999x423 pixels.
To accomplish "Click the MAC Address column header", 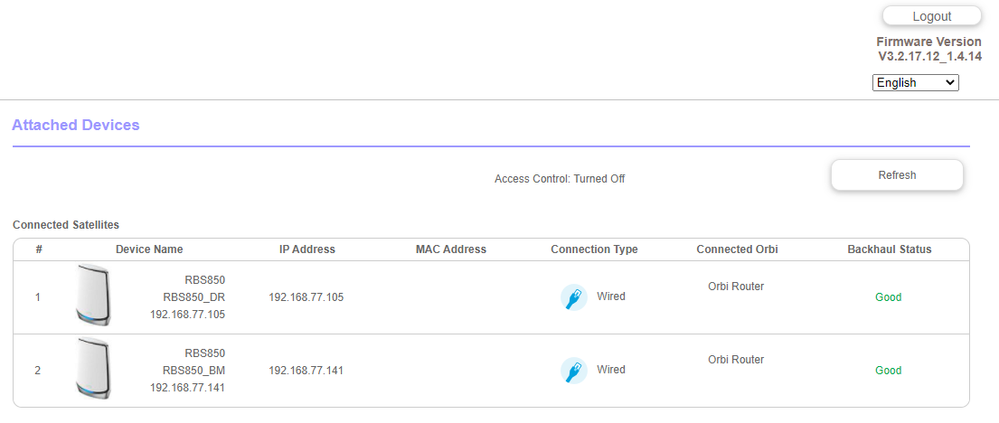I will tap(451, 249).
